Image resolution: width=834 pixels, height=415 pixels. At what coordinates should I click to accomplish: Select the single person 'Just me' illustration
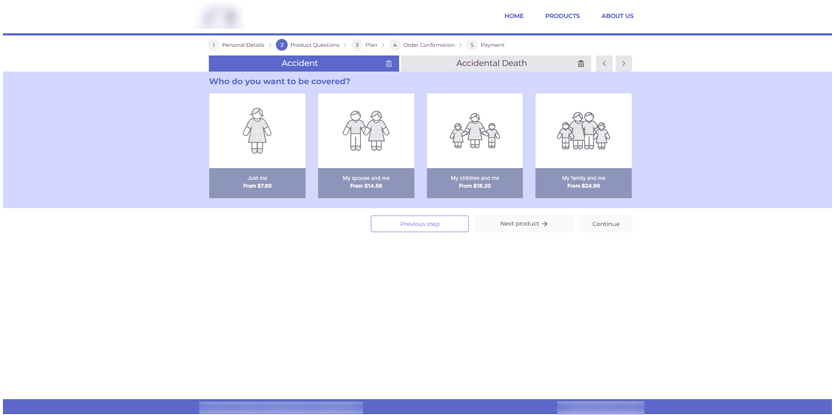click(x=257, y=130)
